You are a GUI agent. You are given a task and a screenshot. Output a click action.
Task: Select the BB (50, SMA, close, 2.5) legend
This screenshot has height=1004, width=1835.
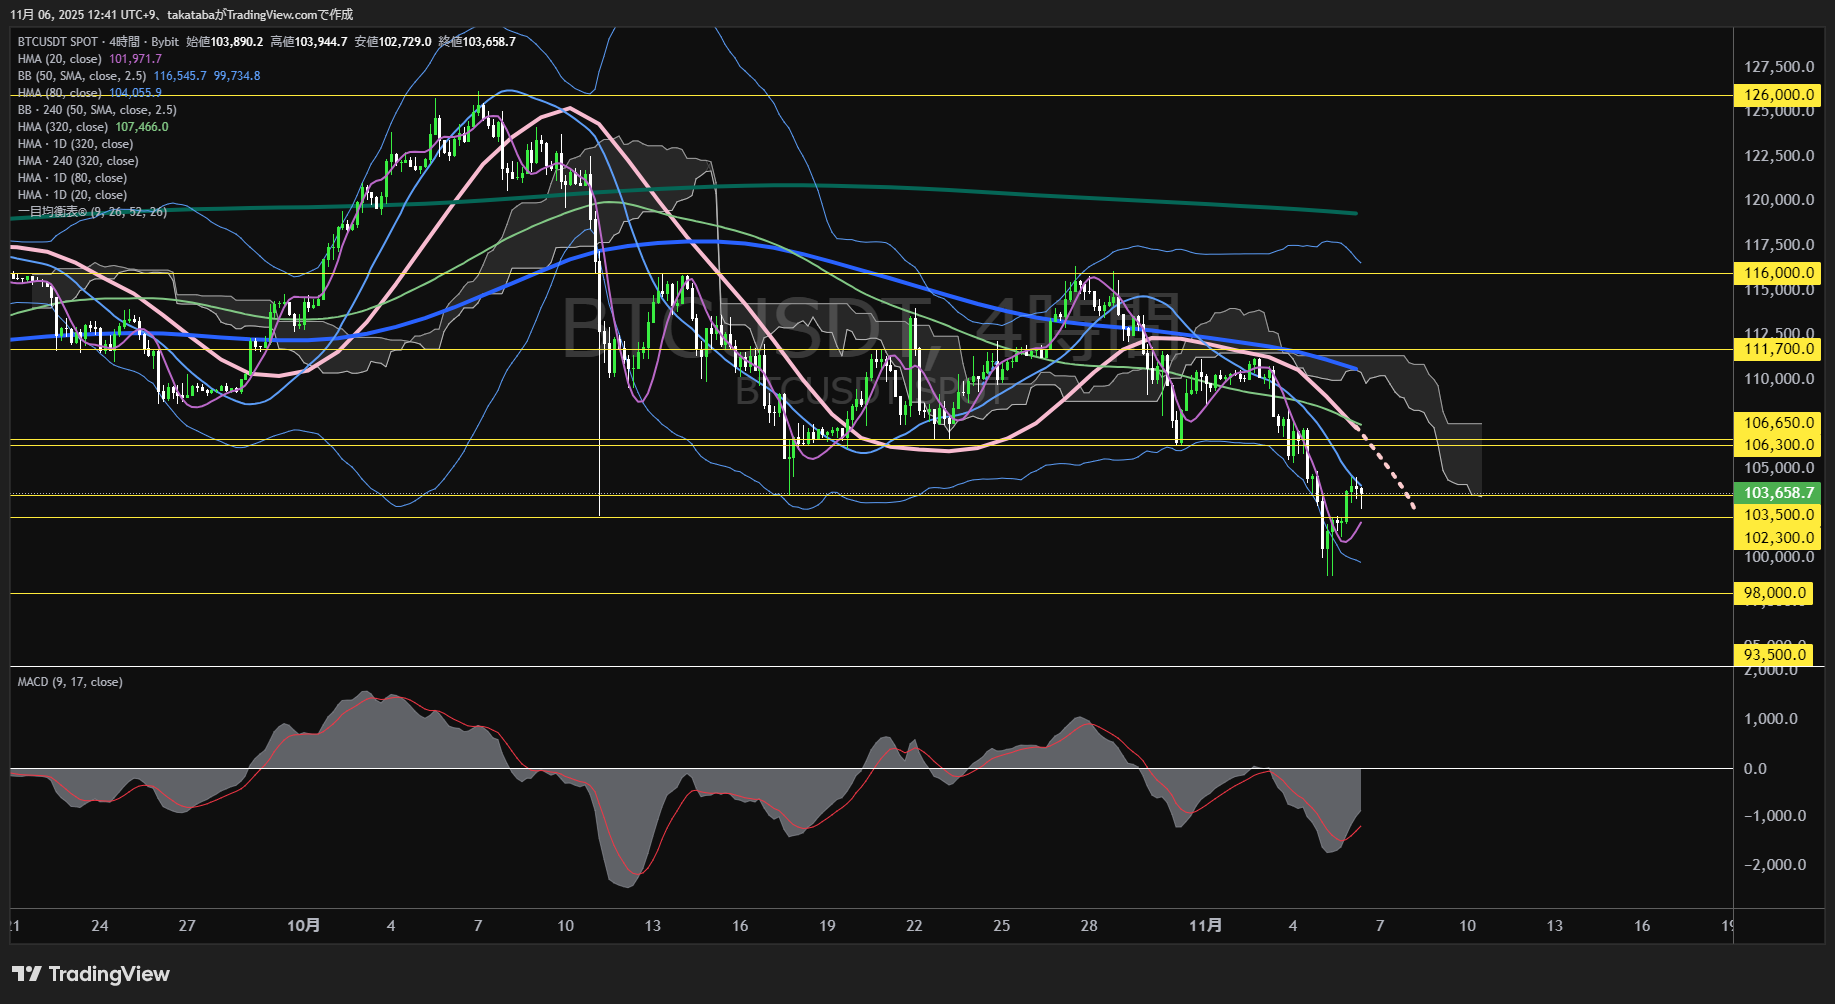click(82, 76)
